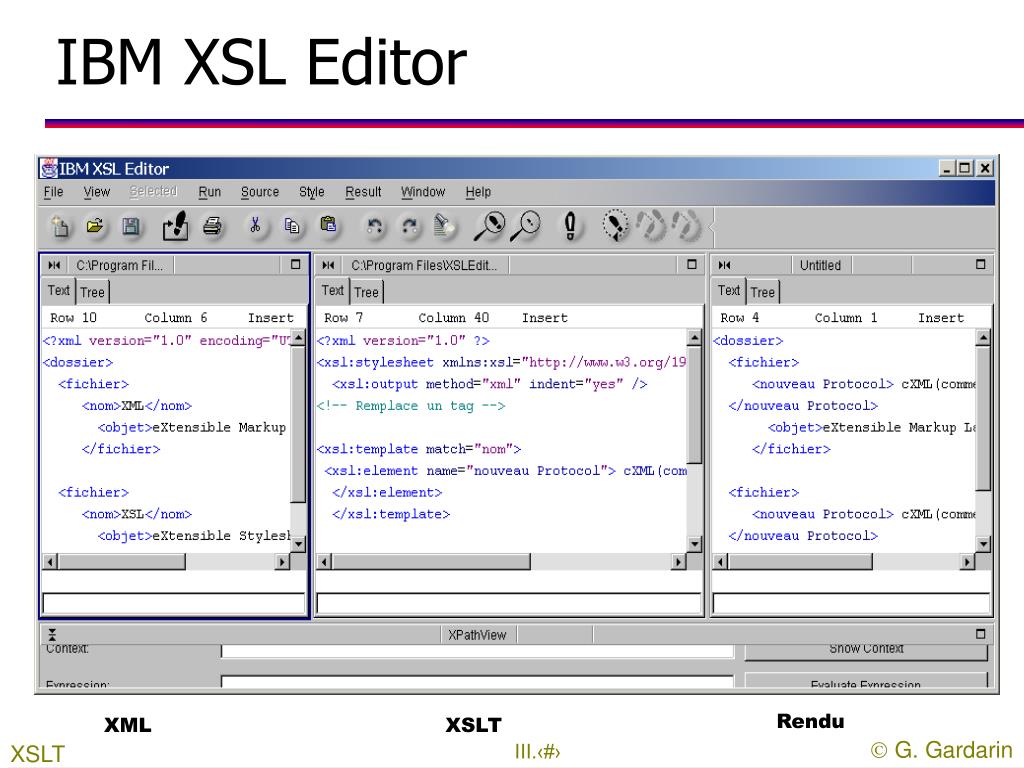Viewport: 1024px width, 768px height.
Task: Click the Cut scissors icon
Action: click(x=255, y=226)
